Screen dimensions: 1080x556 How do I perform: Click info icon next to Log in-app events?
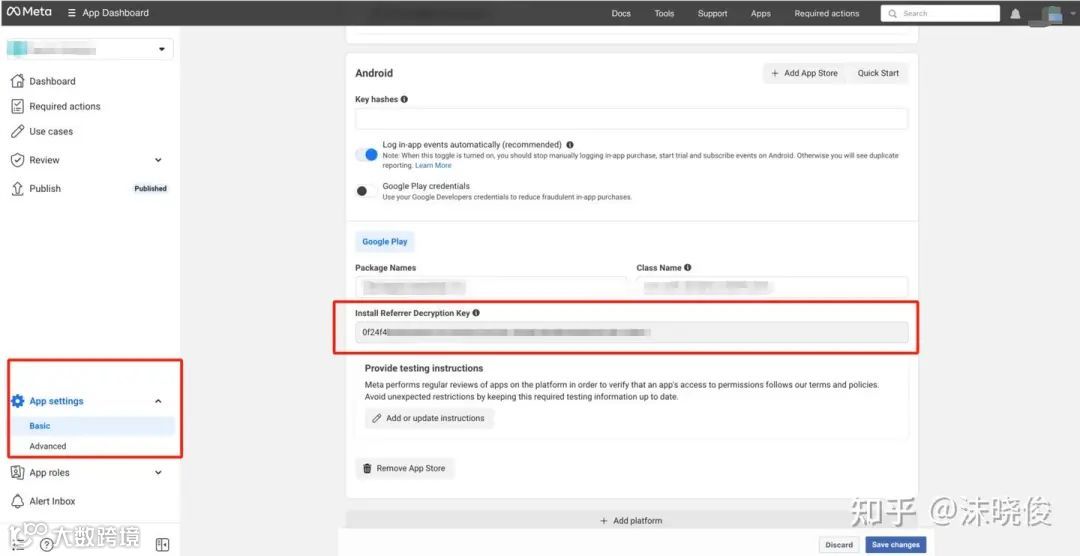pos(570,145)
